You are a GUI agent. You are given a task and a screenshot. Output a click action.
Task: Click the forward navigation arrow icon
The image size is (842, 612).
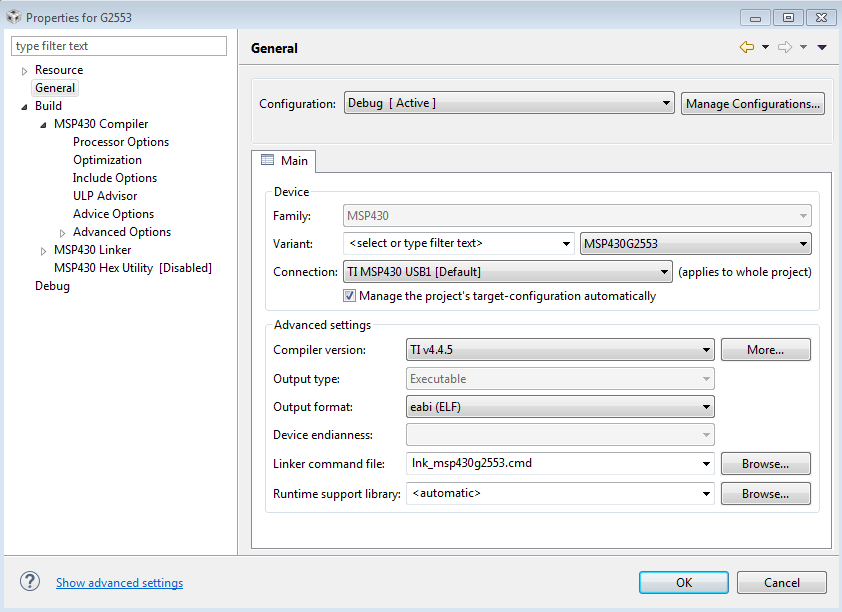785,47
